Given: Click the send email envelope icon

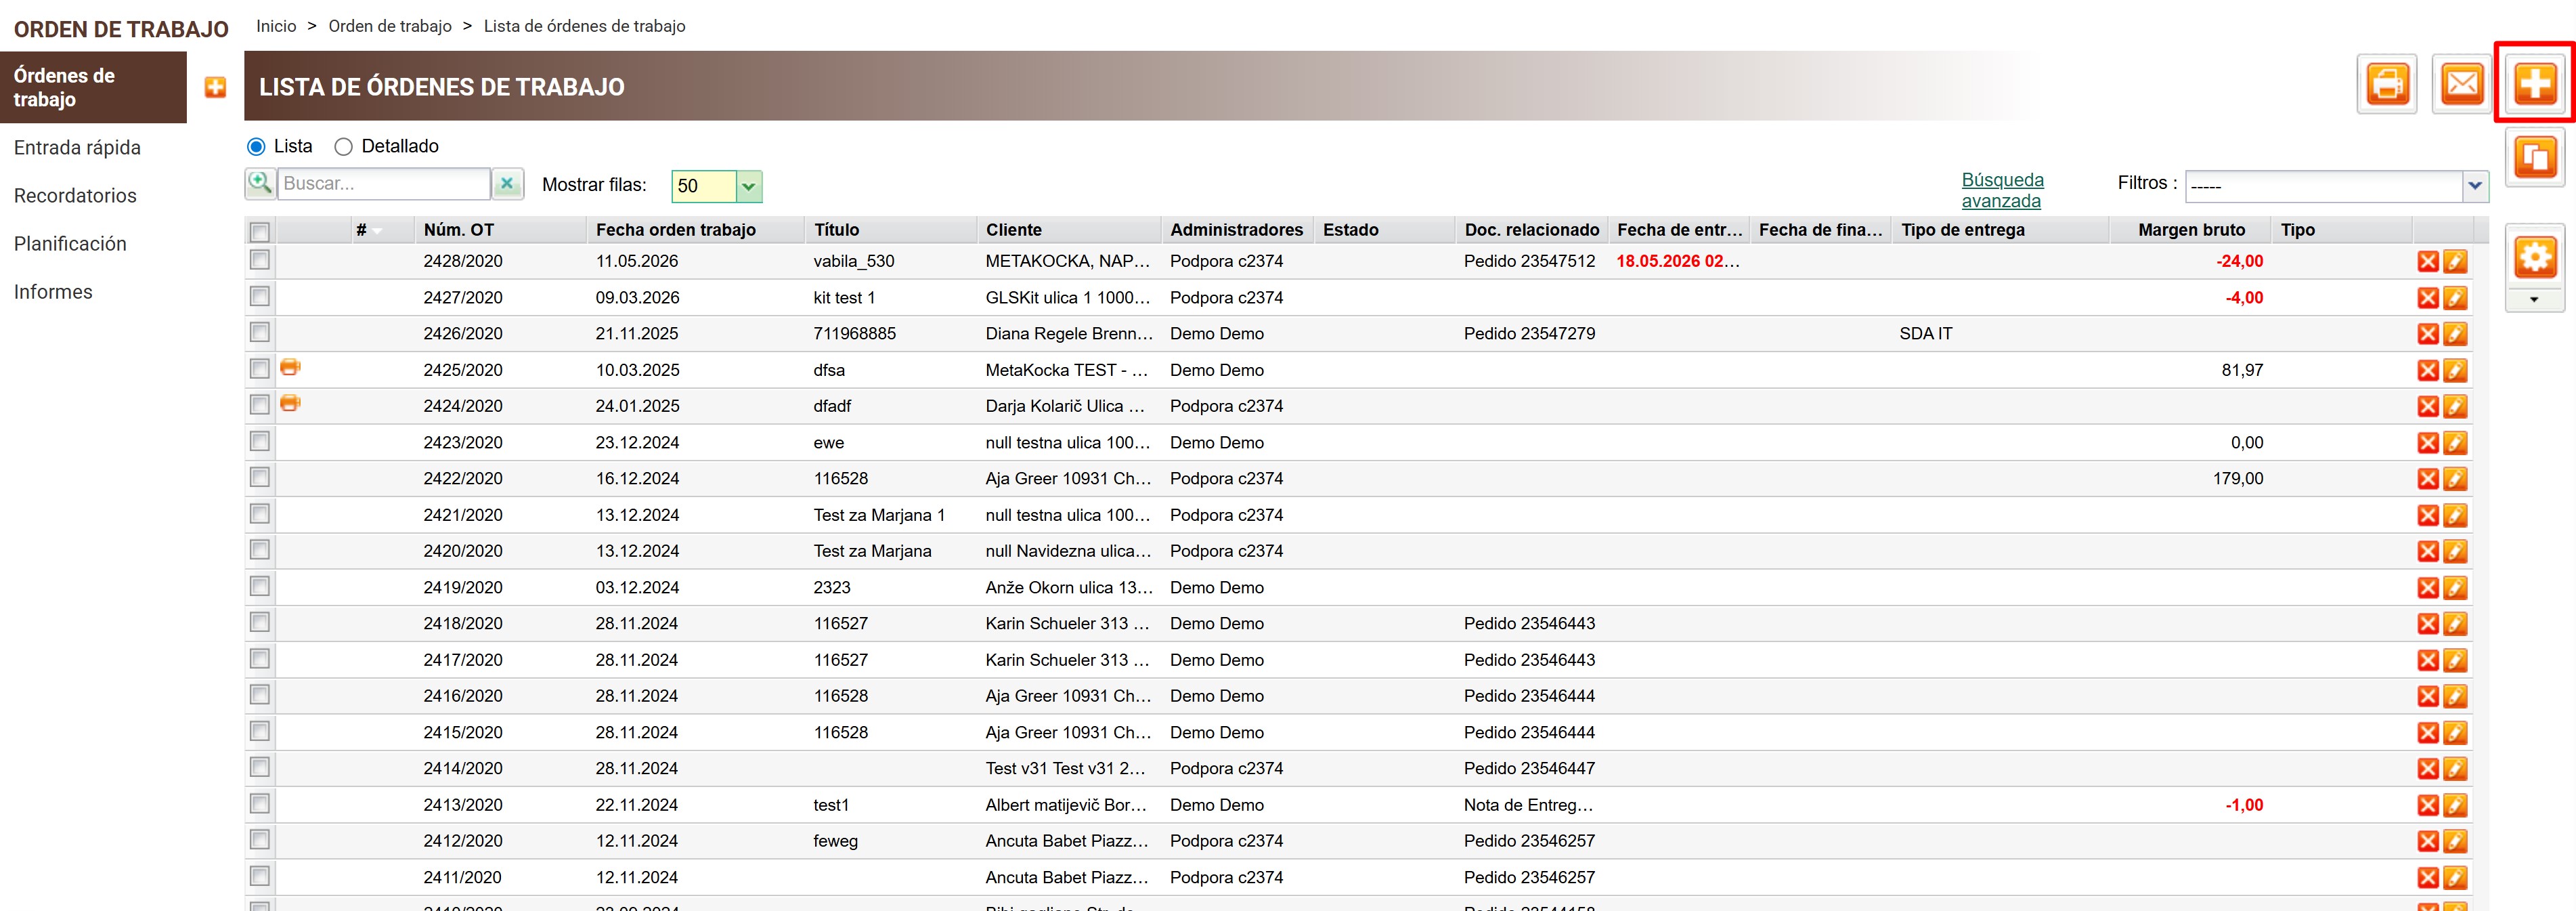Looking at the screenshot, I should (2461, 84).
